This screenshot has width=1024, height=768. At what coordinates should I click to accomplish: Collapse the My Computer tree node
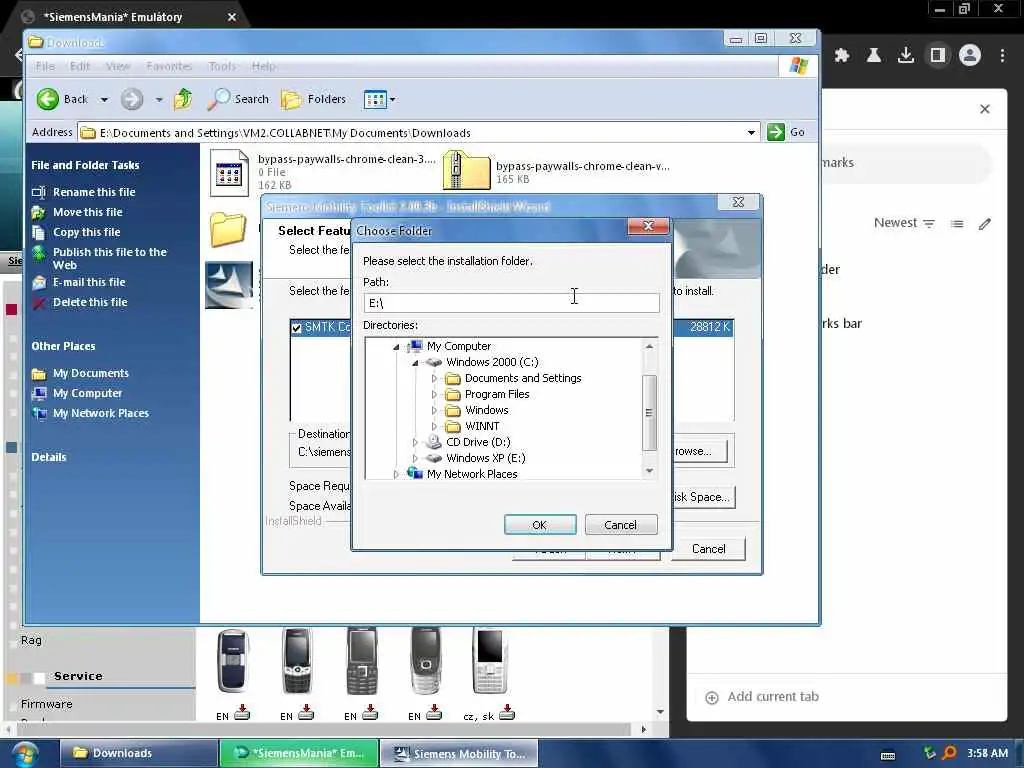(x=396, y=347)
